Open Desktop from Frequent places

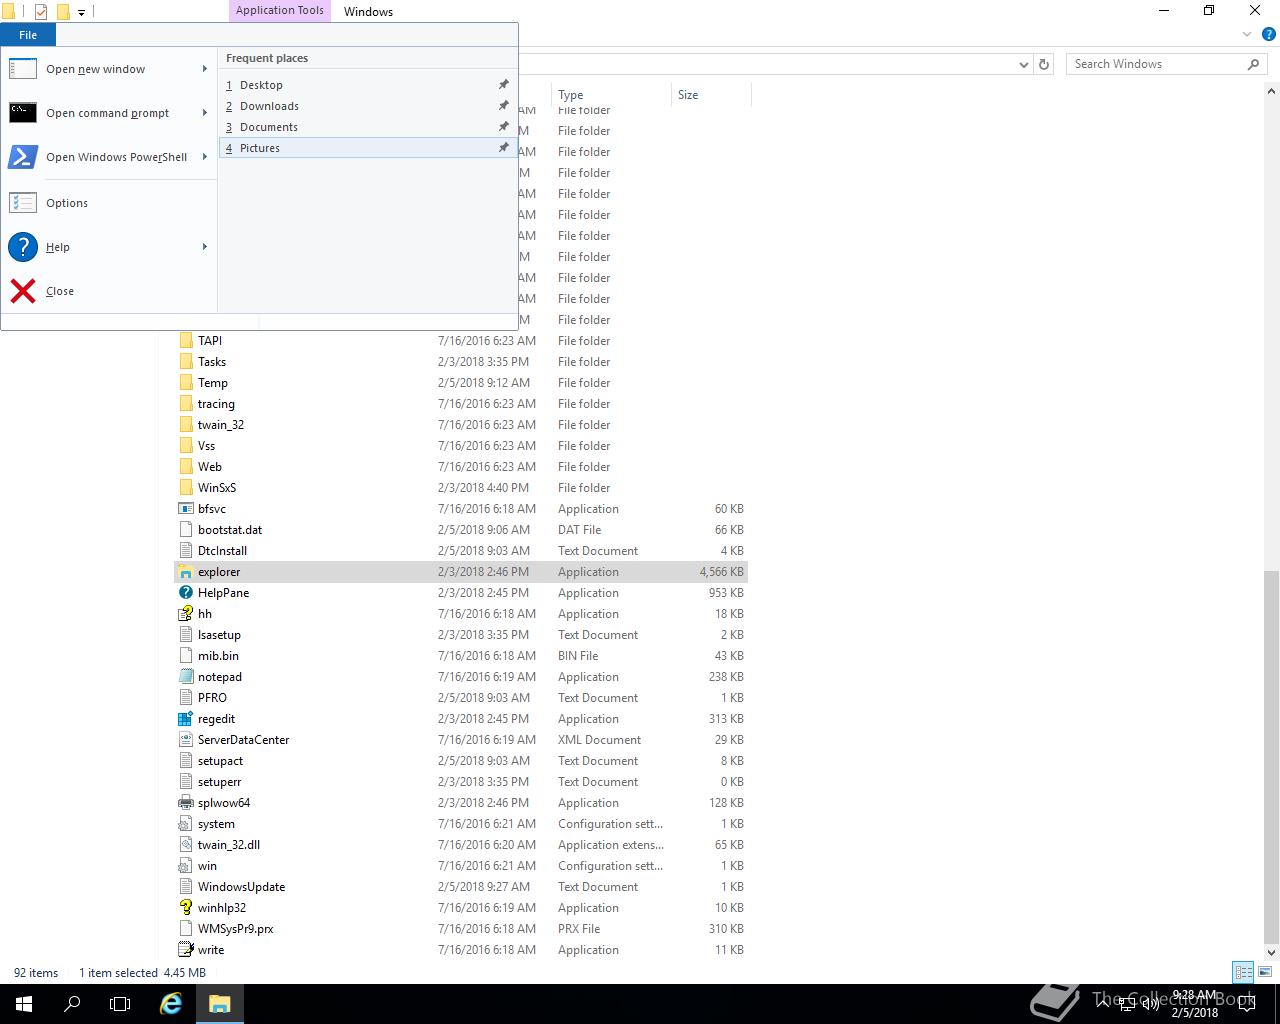click(x=368, y=85)
